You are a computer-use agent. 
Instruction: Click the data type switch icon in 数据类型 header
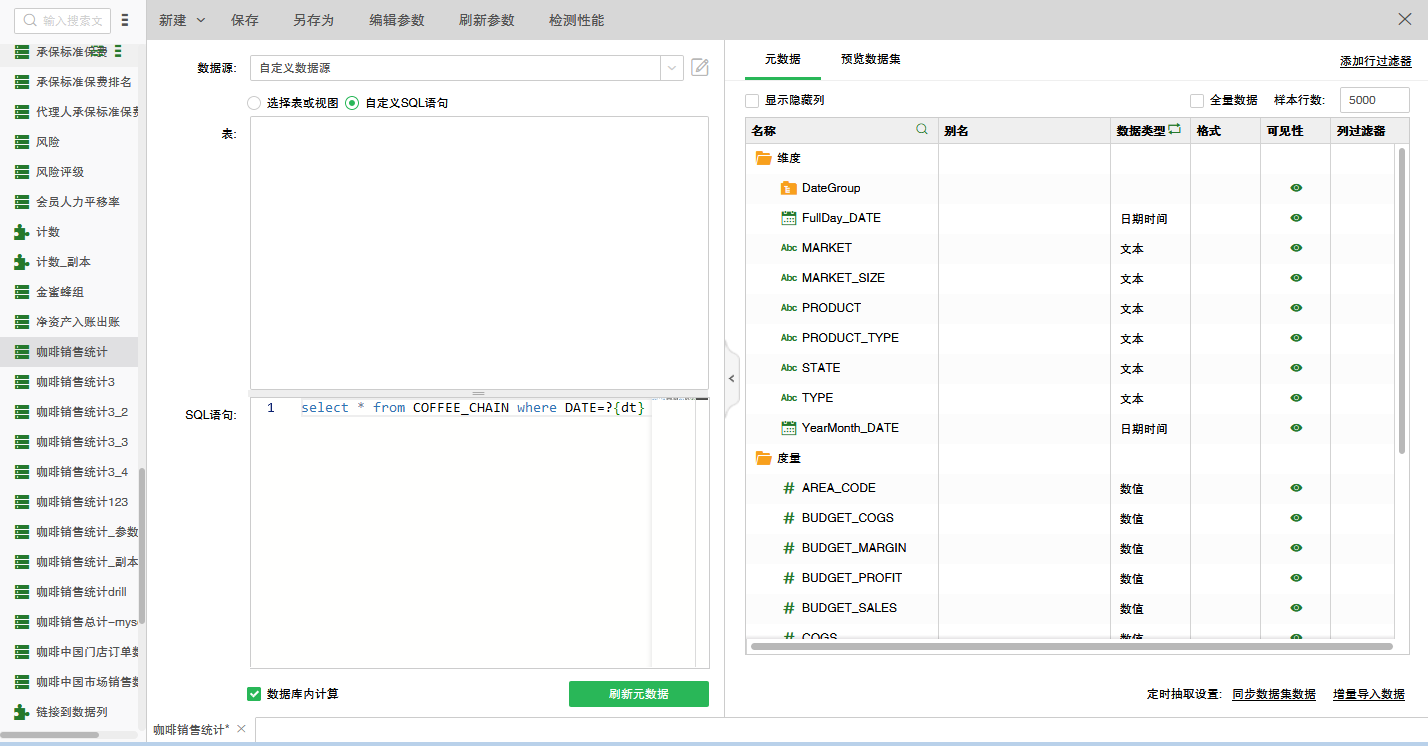[1176, 128]
